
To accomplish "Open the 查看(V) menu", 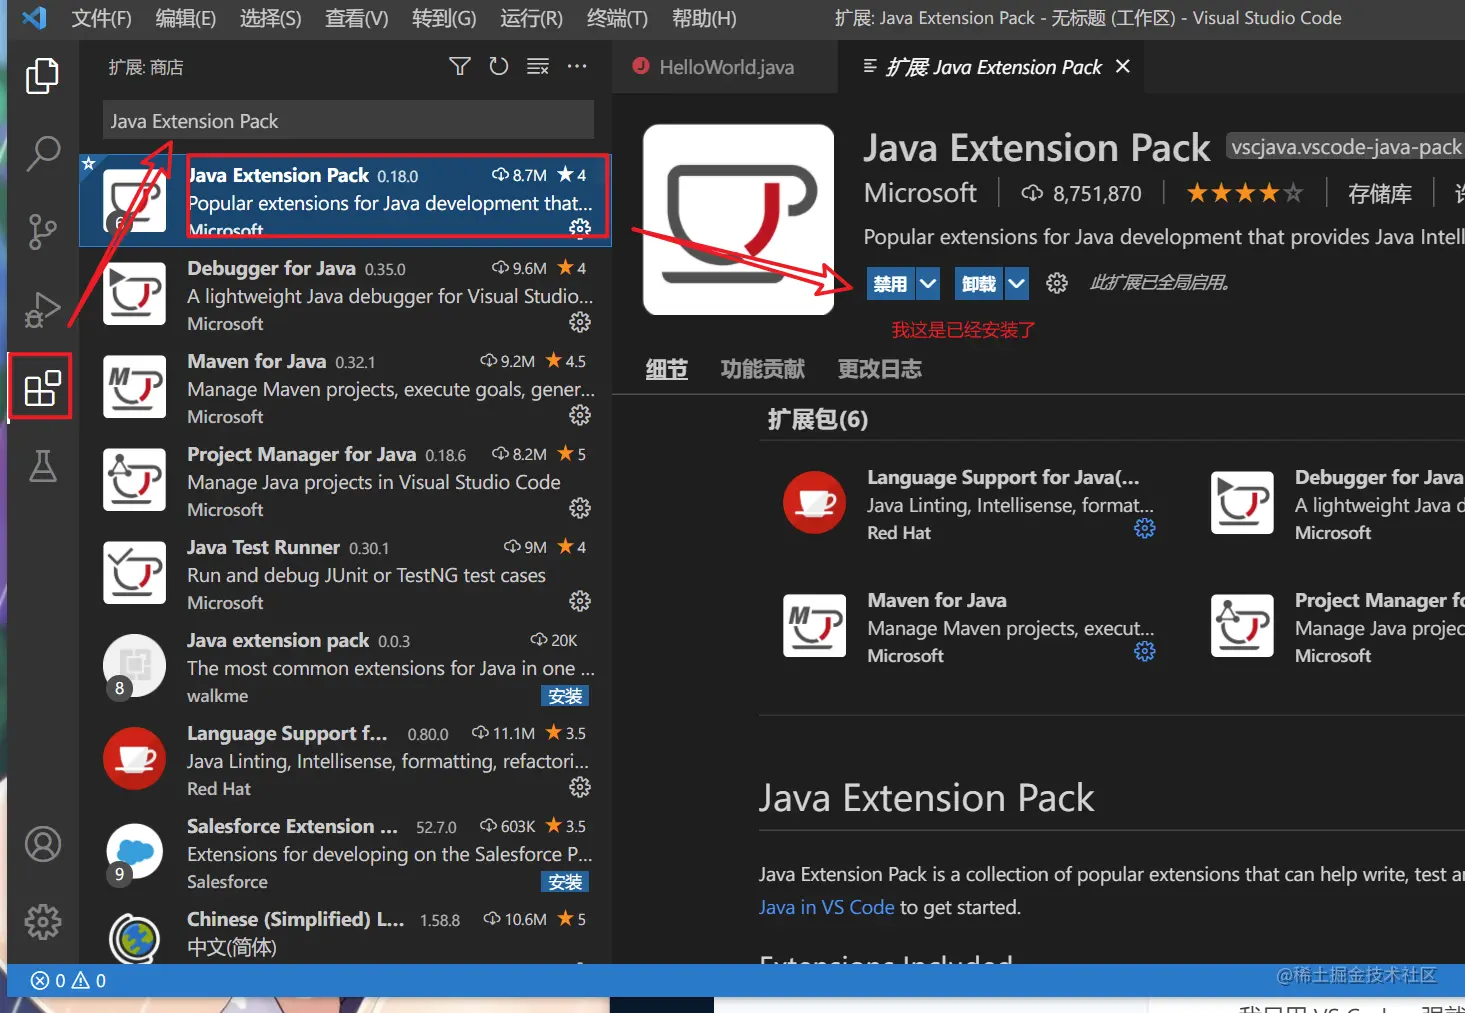I will tap(357, 18).
